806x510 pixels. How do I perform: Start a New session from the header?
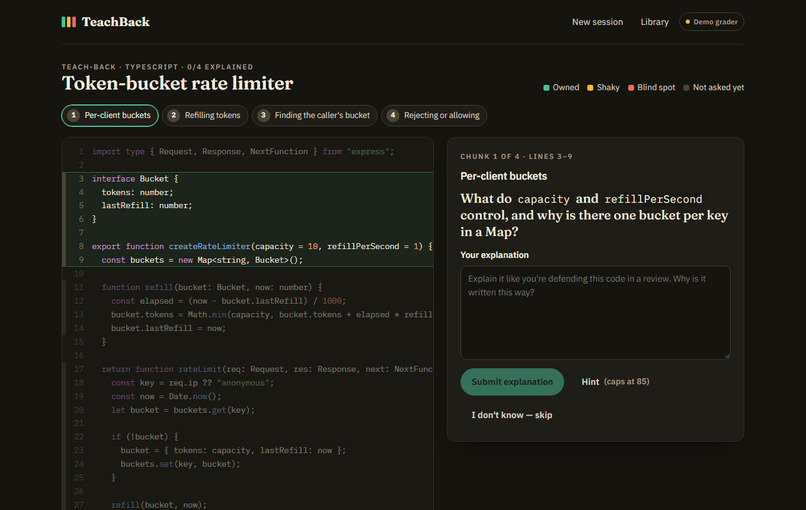(597, 22)
